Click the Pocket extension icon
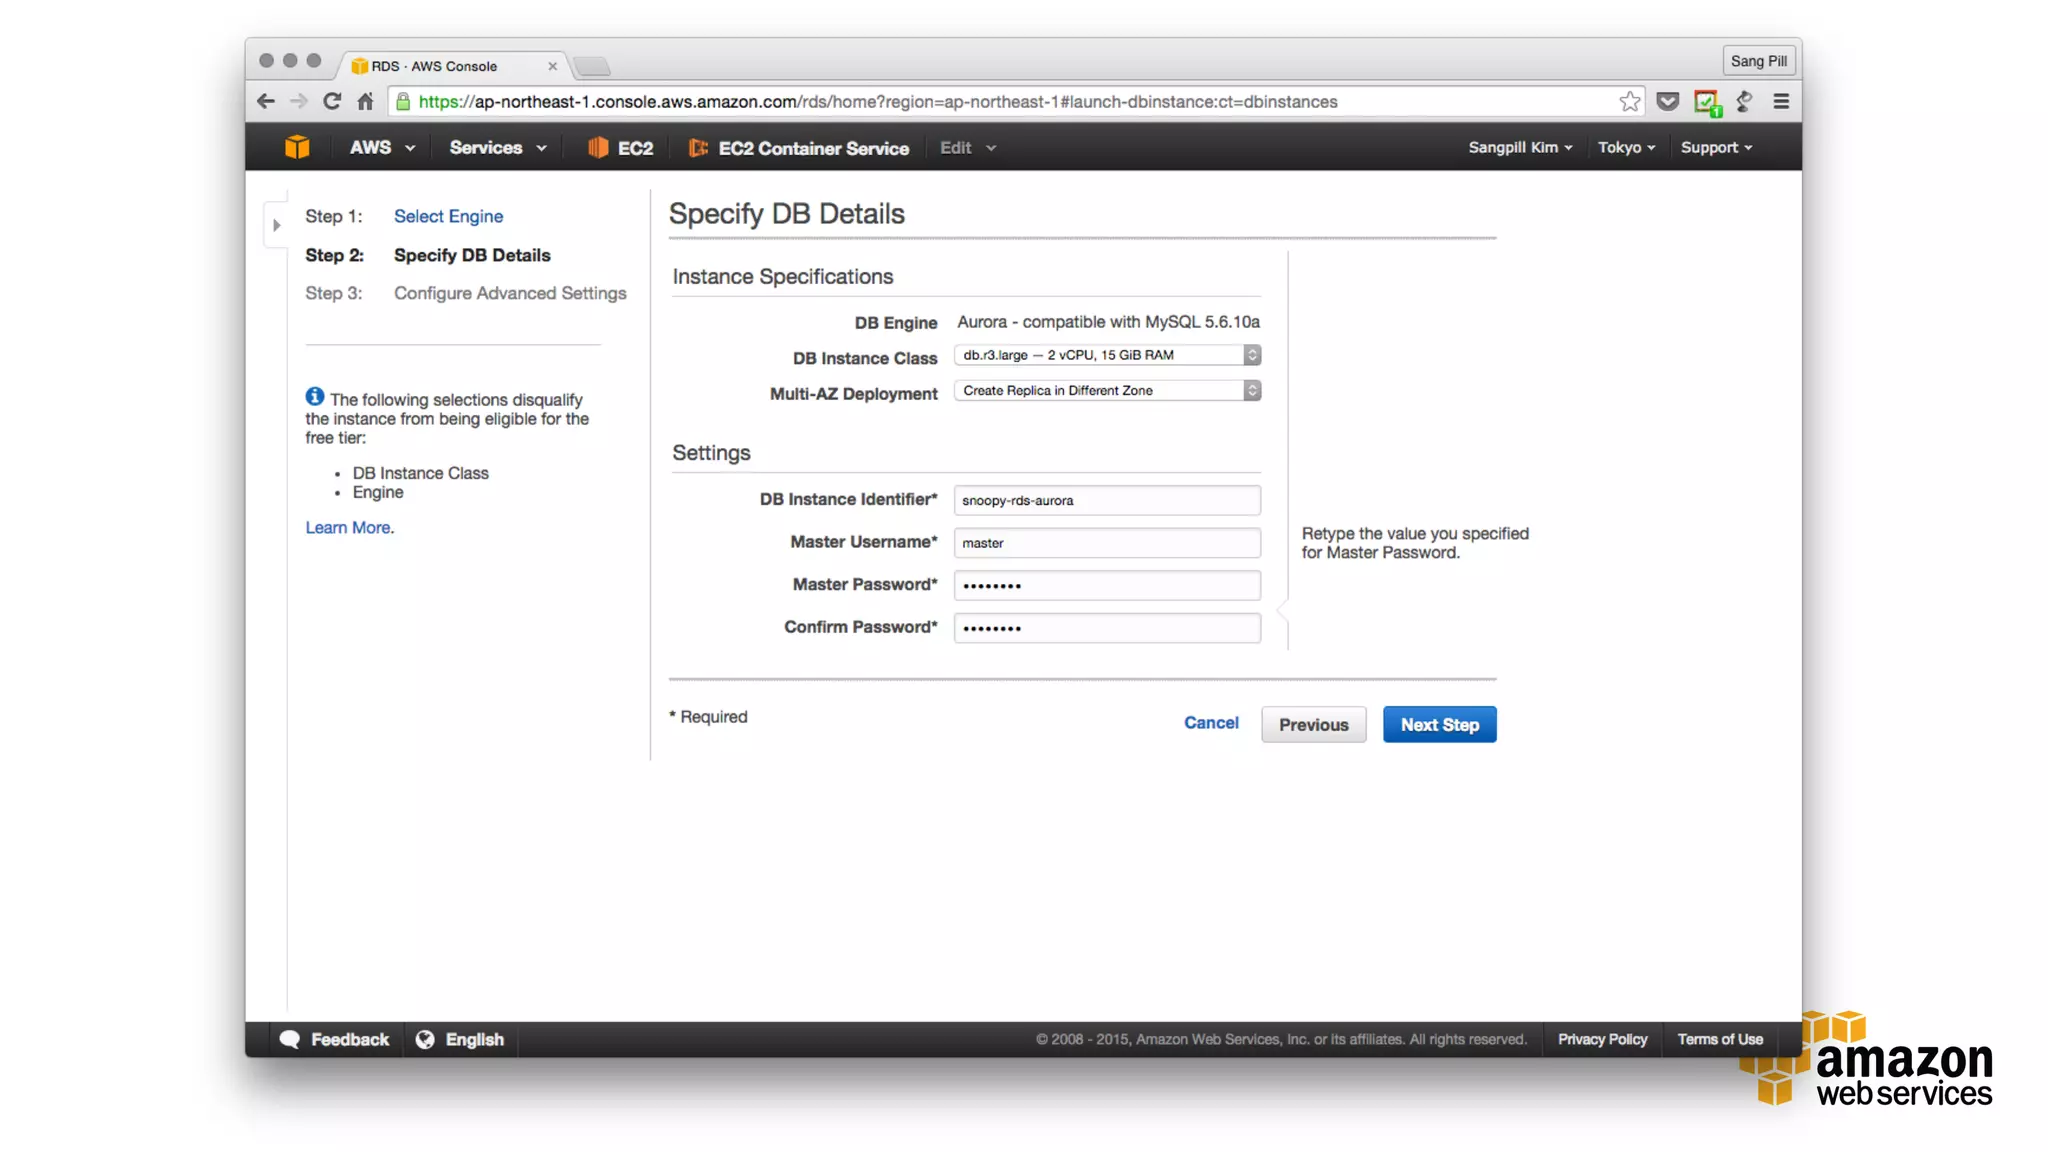The image size is (2048, 1152). tap(1667, 101)
